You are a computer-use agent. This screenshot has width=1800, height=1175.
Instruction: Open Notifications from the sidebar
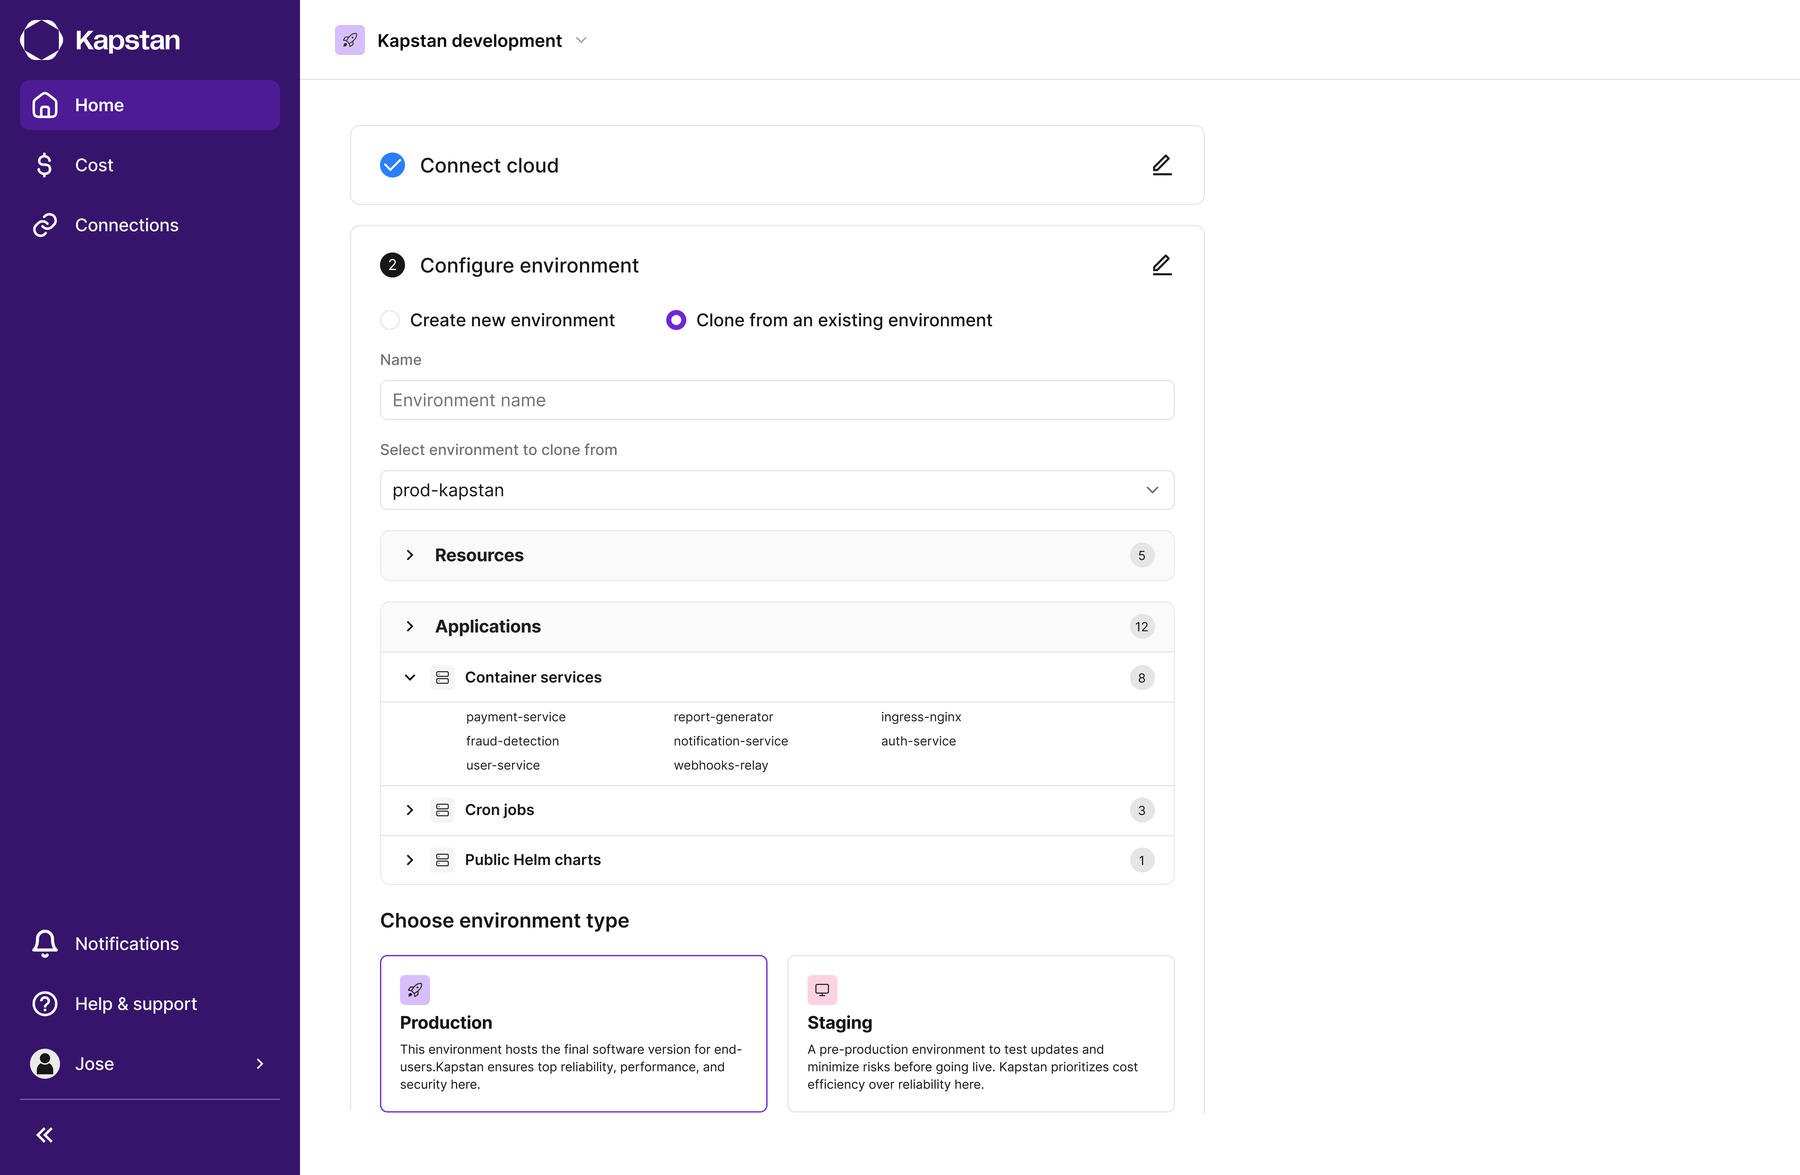150,944
